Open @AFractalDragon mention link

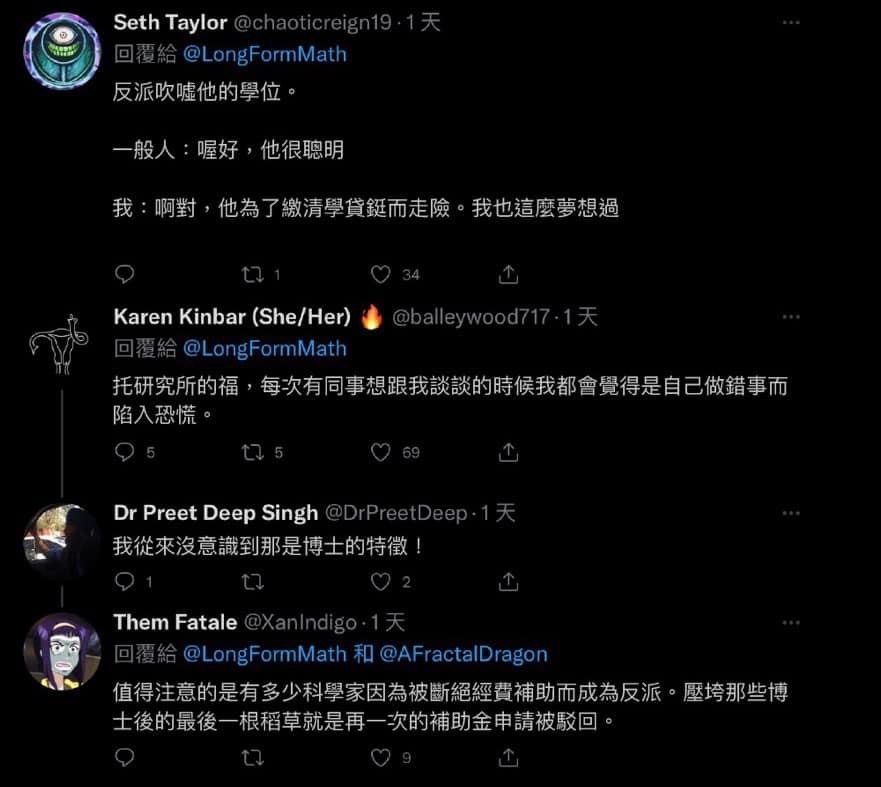tap(464, 654)
